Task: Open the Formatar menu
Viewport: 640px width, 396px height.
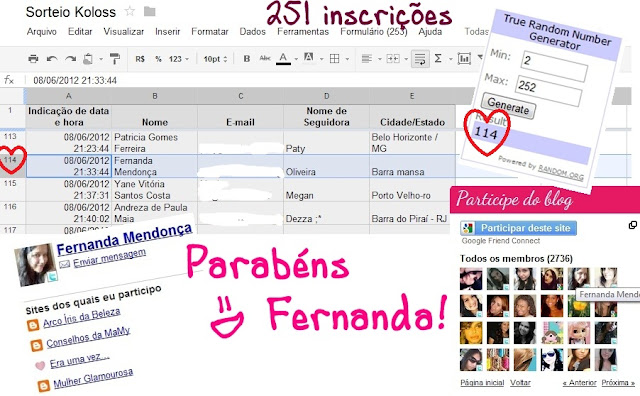Action: [210, 31]
